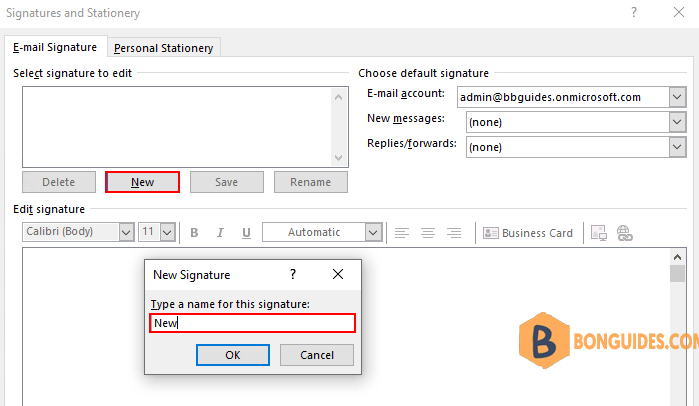Cancel the New Signature dialog
699x406 pixels.
point(317,355)
